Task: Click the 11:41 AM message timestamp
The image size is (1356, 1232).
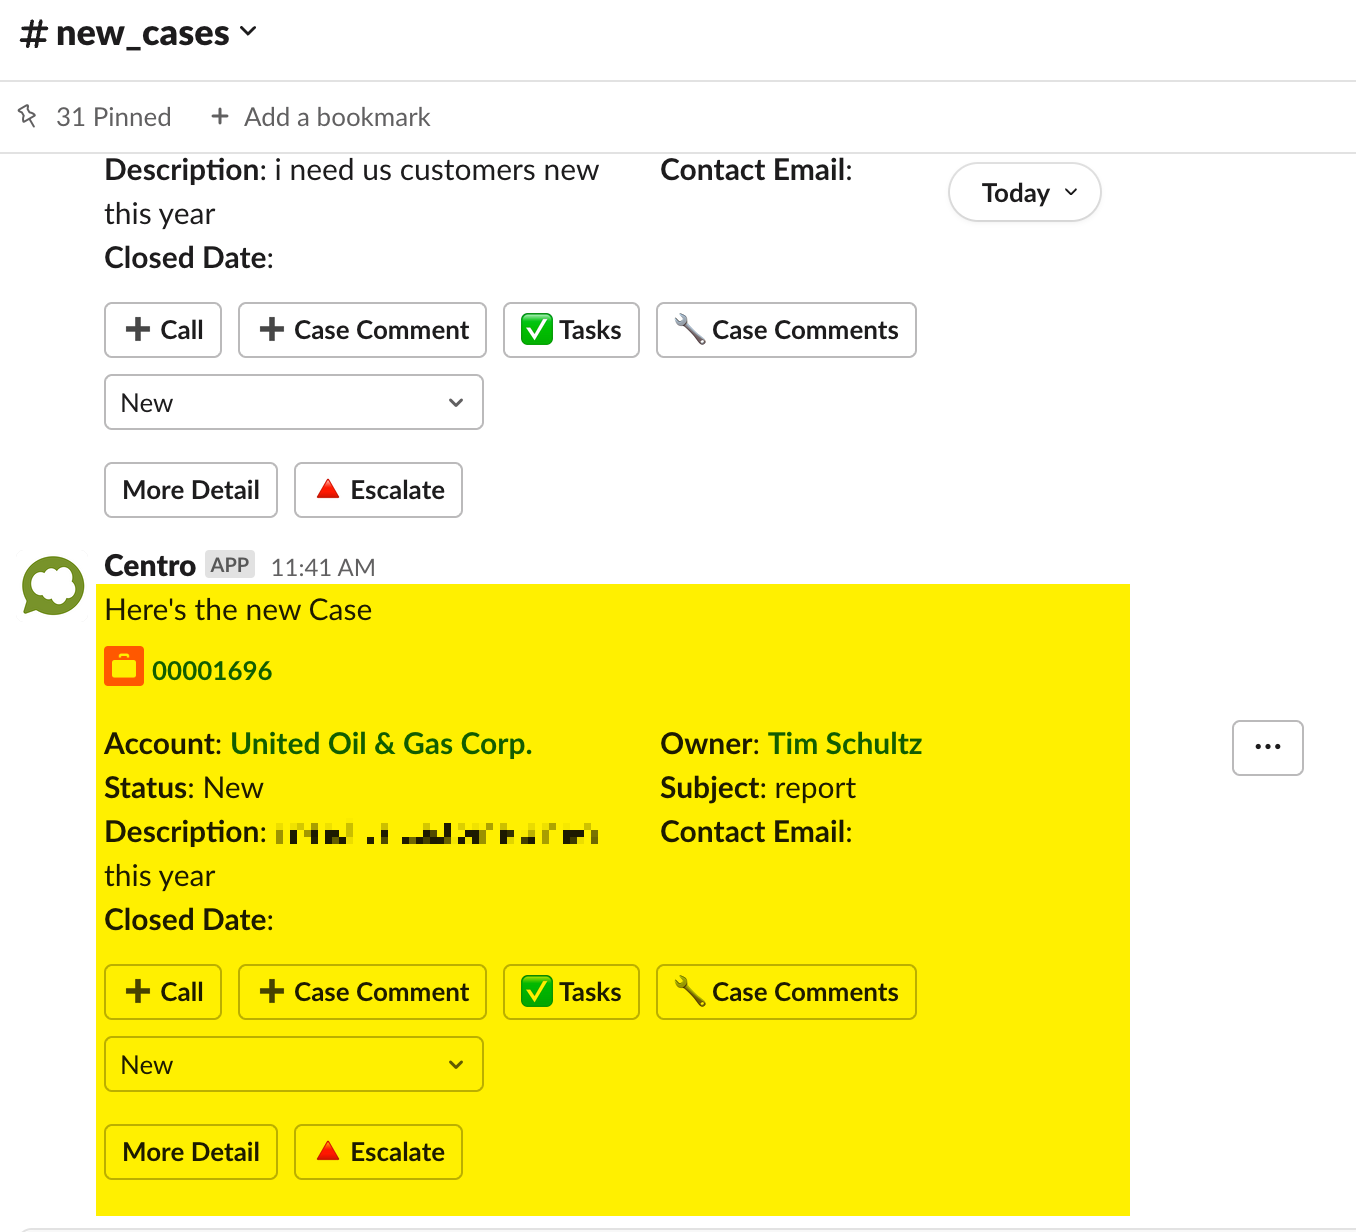Action: click(x=323, y=567)
